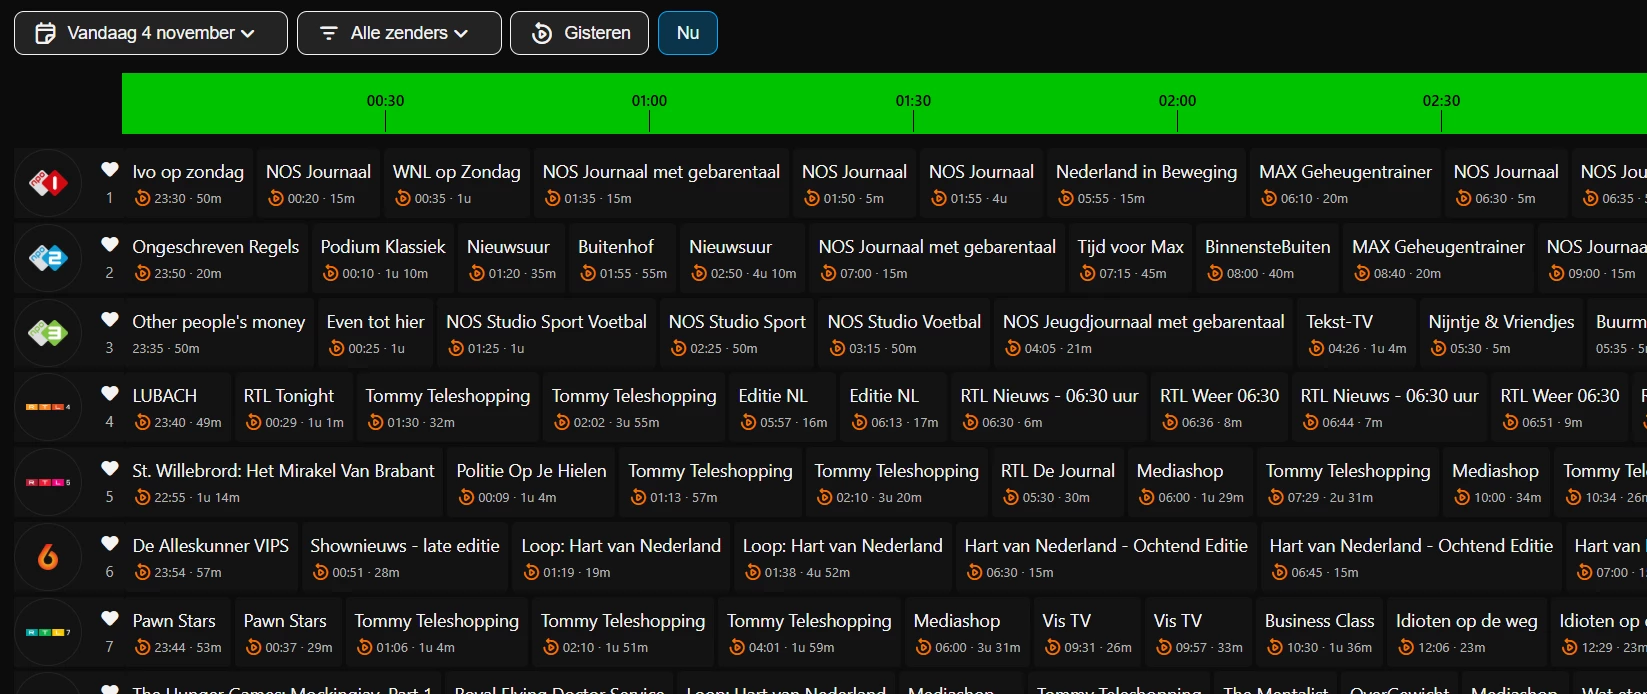Click replay icon of Buitenhof

(x=587, y=274)
